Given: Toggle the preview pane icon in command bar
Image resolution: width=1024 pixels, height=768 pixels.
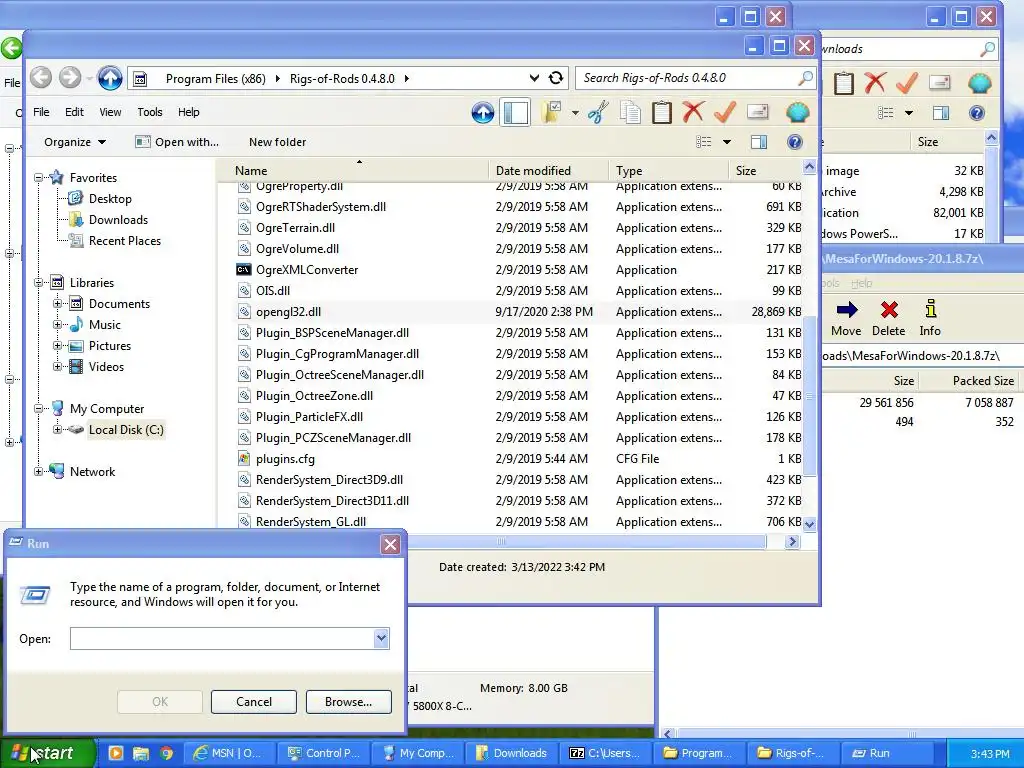Looking at the screenshot, I should click(759, 142).
